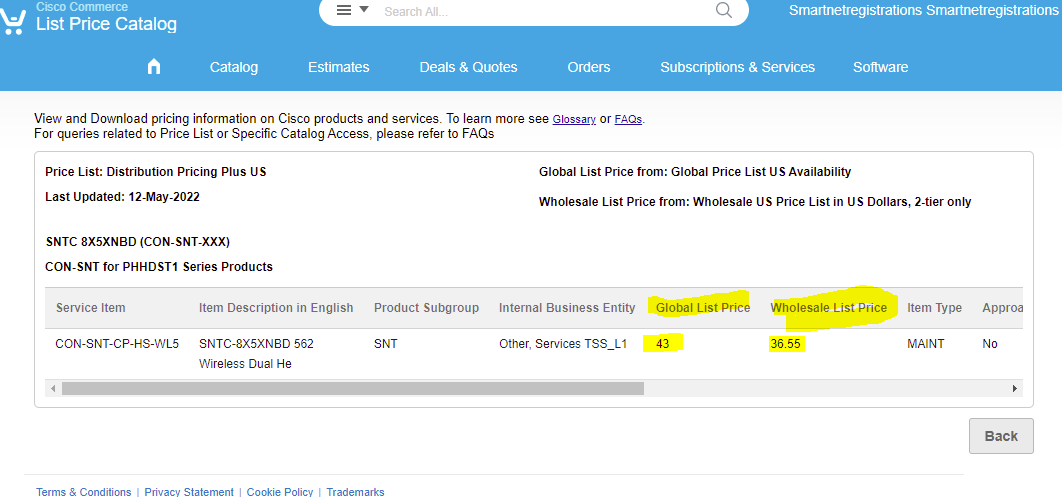The height and width of the screenshot is (497, 1062).
Task: Click the Search All input field
Action: pos(542,12)
